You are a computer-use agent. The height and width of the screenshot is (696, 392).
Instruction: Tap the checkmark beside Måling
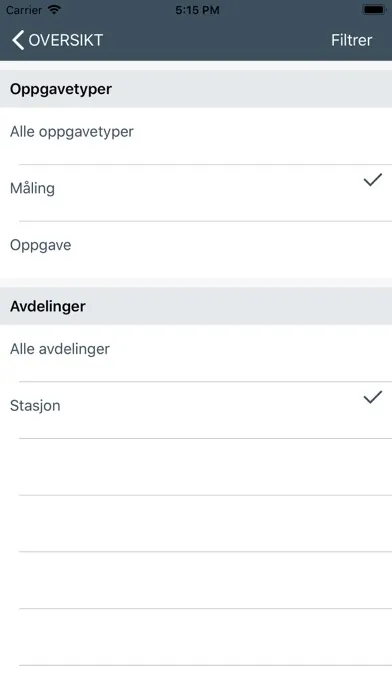pos(373,180)
